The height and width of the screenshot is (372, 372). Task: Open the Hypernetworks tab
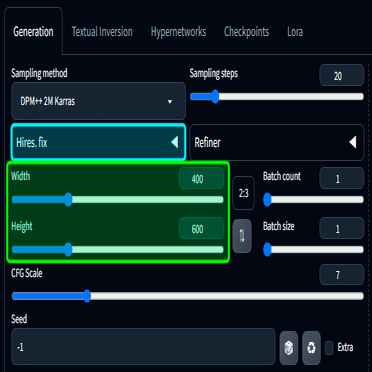[x=178, y=32]
